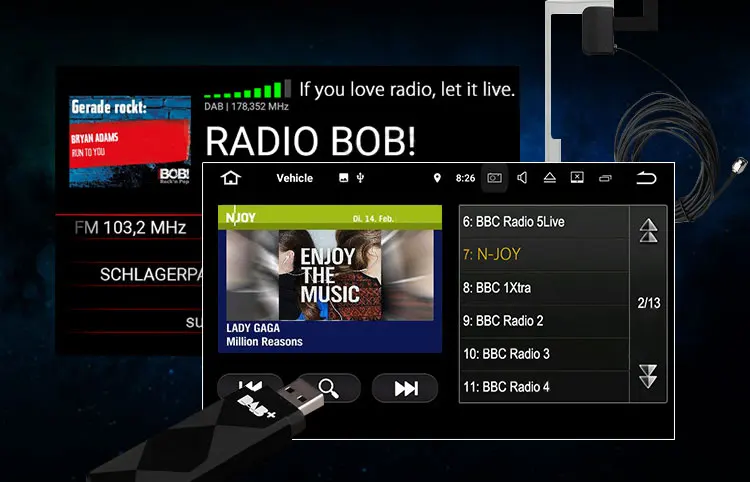Tap the Home icon in status bar

pos(231,178)
